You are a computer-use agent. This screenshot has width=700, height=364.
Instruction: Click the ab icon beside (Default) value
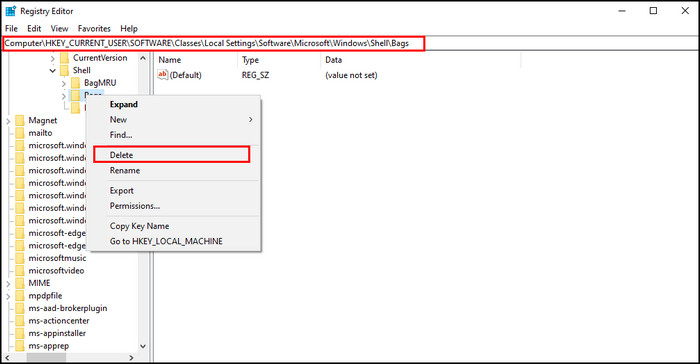[x=162, y=75]
